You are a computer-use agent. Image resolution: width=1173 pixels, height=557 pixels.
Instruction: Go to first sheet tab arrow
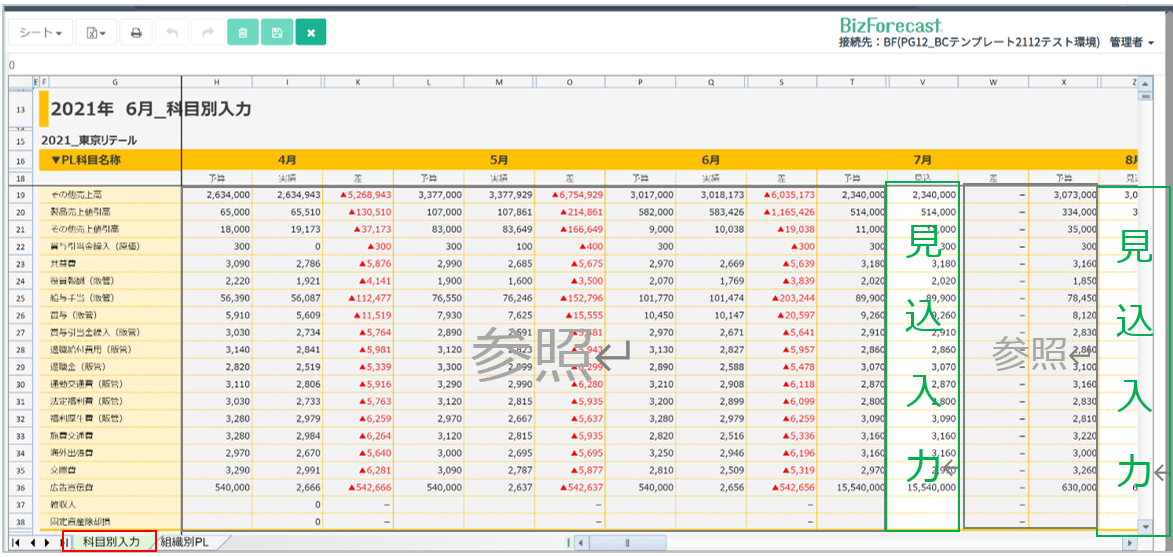click(16, 542)
